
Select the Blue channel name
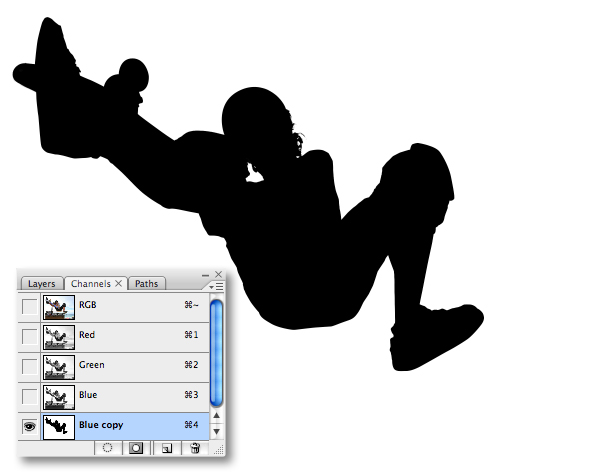pos(88,394)
